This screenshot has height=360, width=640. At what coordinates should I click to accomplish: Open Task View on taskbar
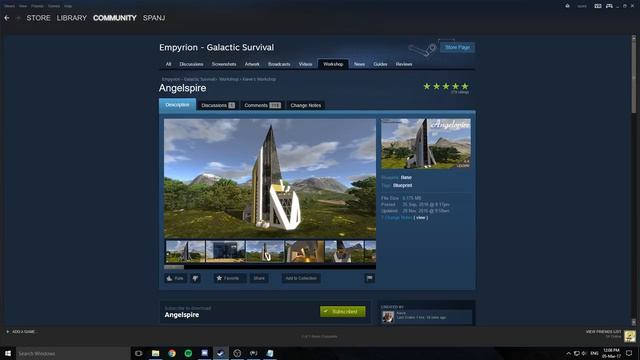click(139, 353)
